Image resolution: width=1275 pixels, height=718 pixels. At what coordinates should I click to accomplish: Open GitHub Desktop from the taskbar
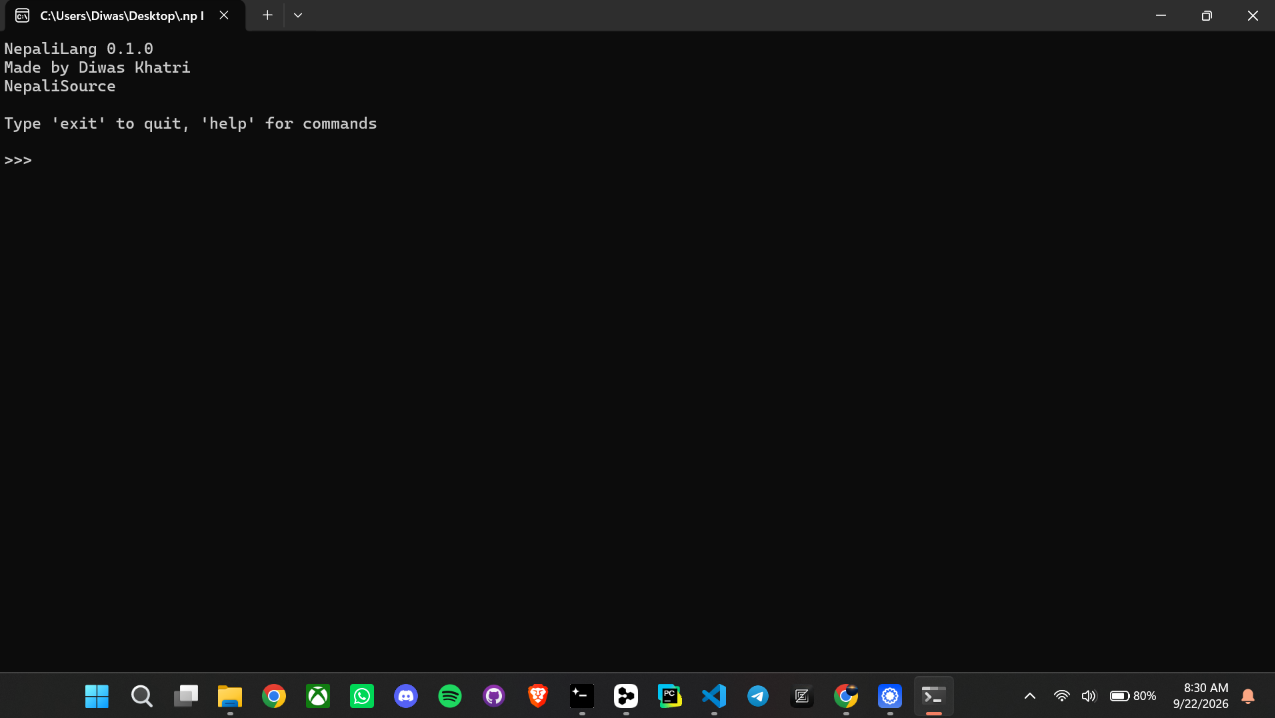click(494, 696)
